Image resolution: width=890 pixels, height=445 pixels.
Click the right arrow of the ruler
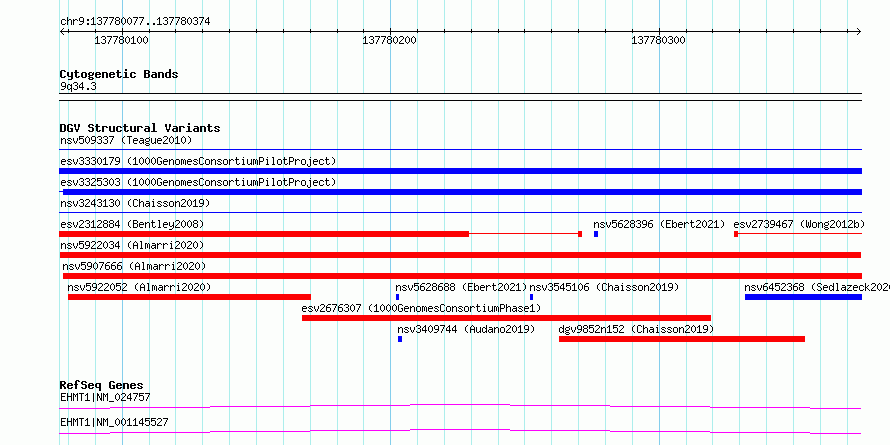[859, 32]
